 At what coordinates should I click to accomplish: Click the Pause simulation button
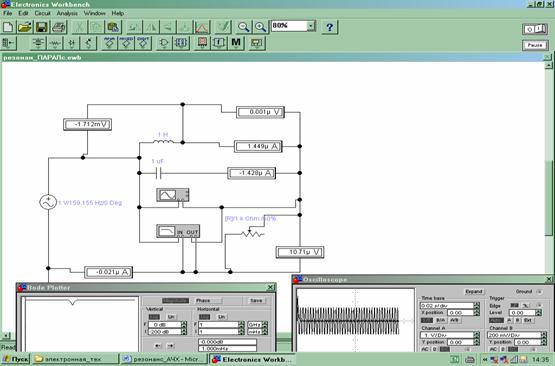point(535,45)
